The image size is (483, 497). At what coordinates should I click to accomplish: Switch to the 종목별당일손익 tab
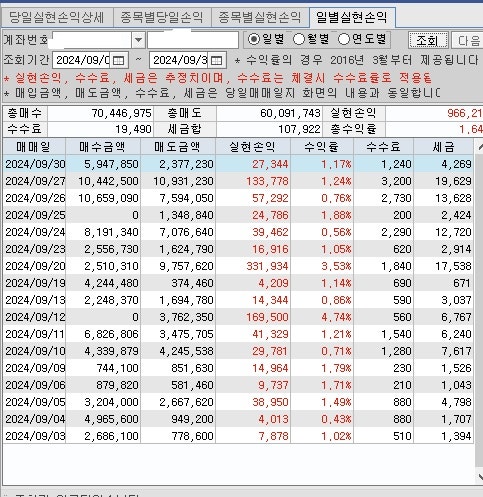coord(162,18)
